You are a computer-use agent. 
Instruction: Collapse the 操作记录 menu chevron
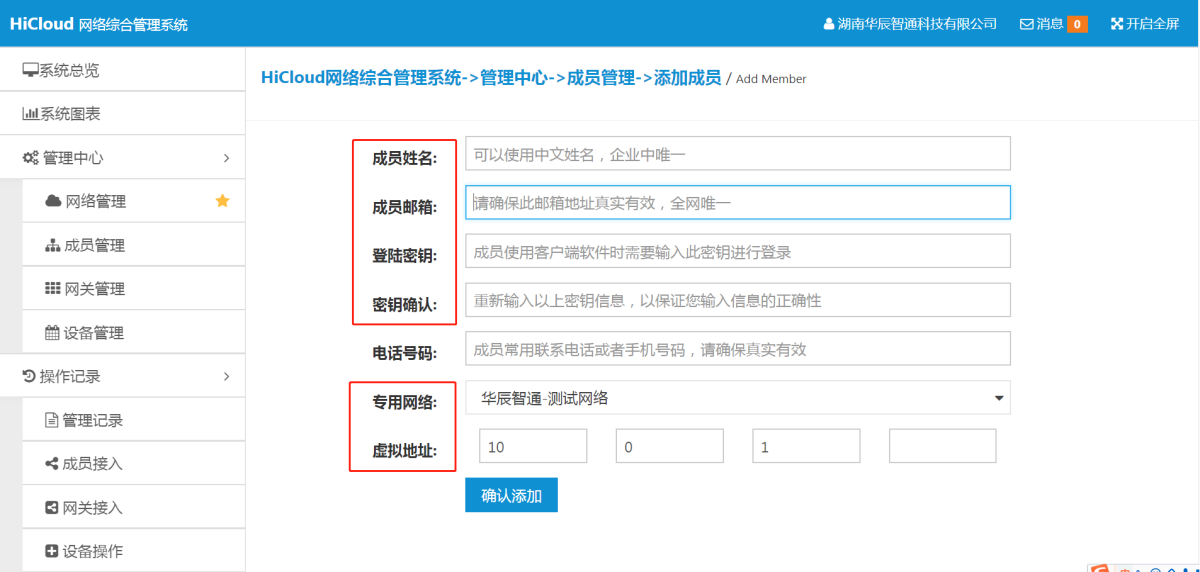pyautogui.click(x=226, y=377)
